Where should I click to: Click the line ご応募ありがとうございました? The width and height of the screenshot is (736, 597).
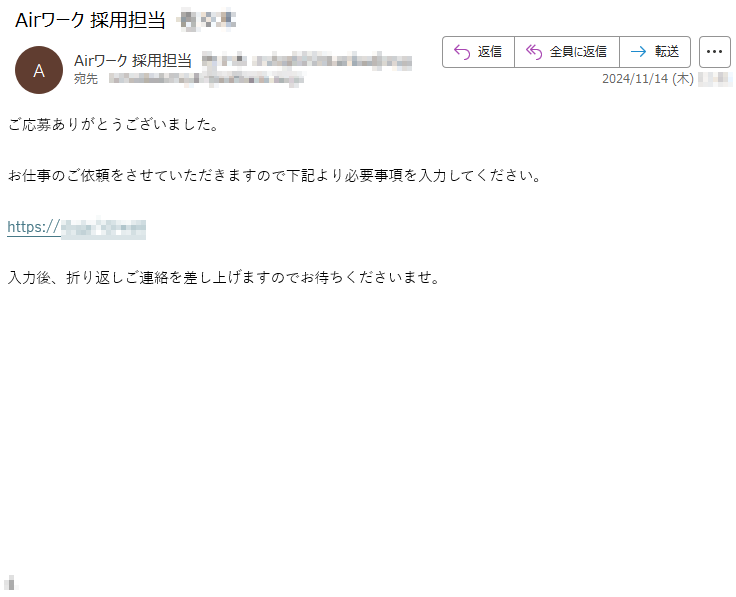(113, 124)
